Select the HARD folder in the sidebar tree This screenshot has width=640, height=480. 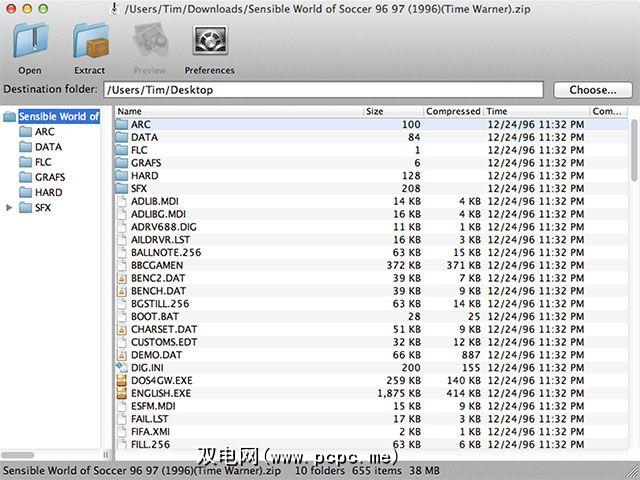49,192
